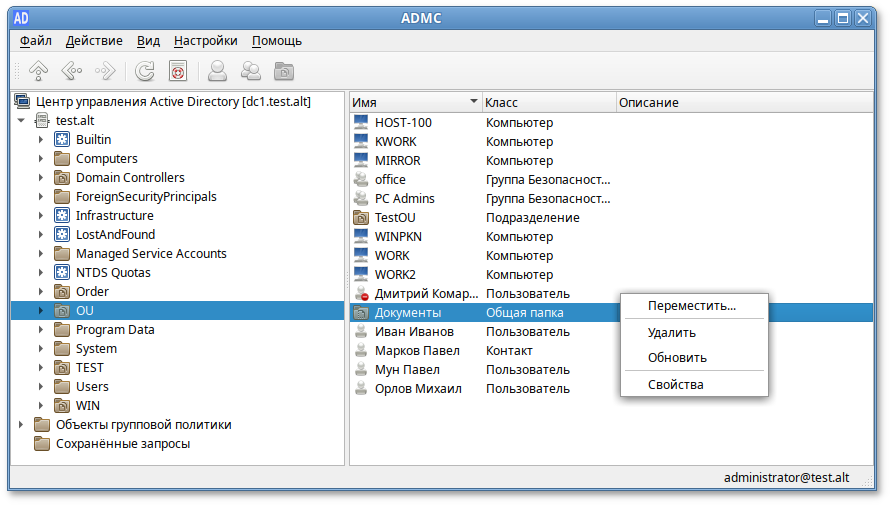Expand the Builtin tree node
Screen dimensions: 890x505
[41, 140]
